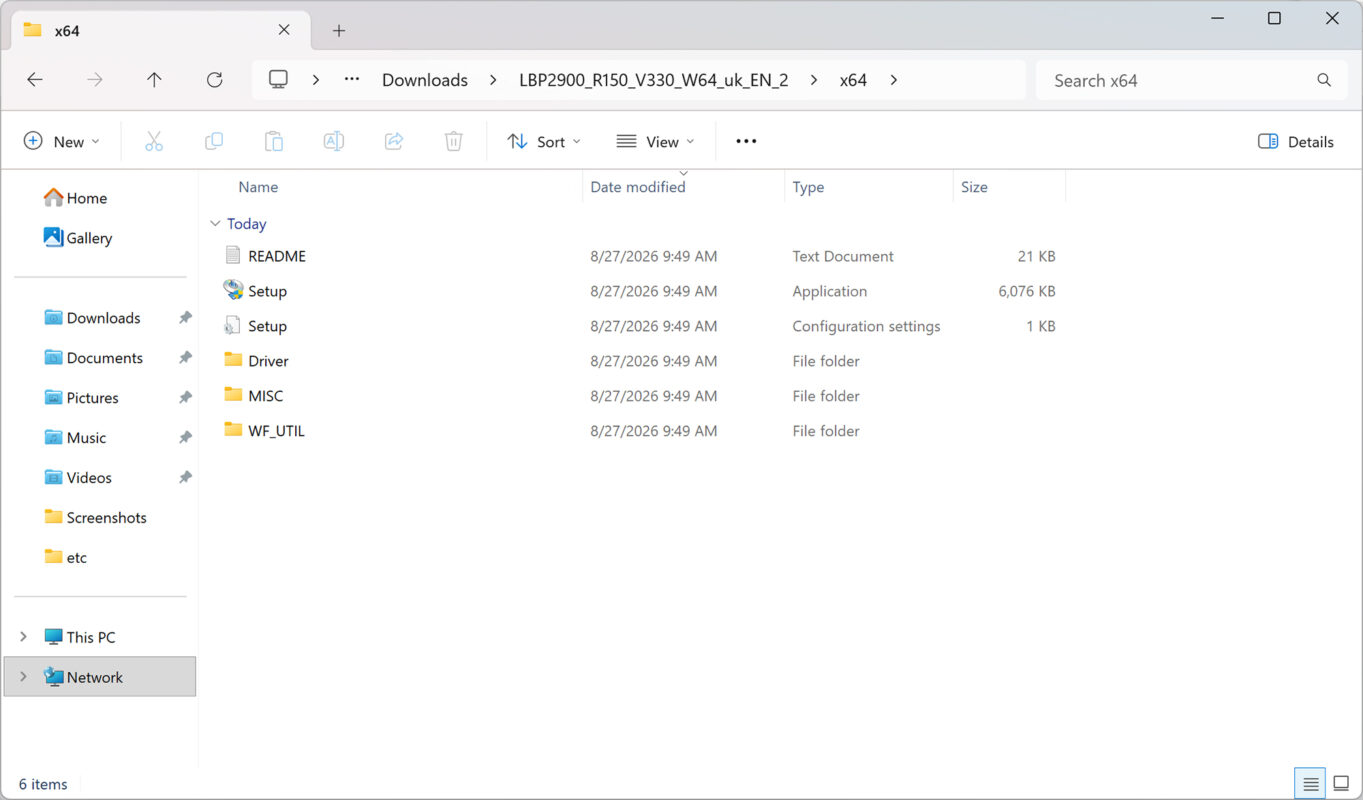Click the Configuration settings type text

[866, 326]
